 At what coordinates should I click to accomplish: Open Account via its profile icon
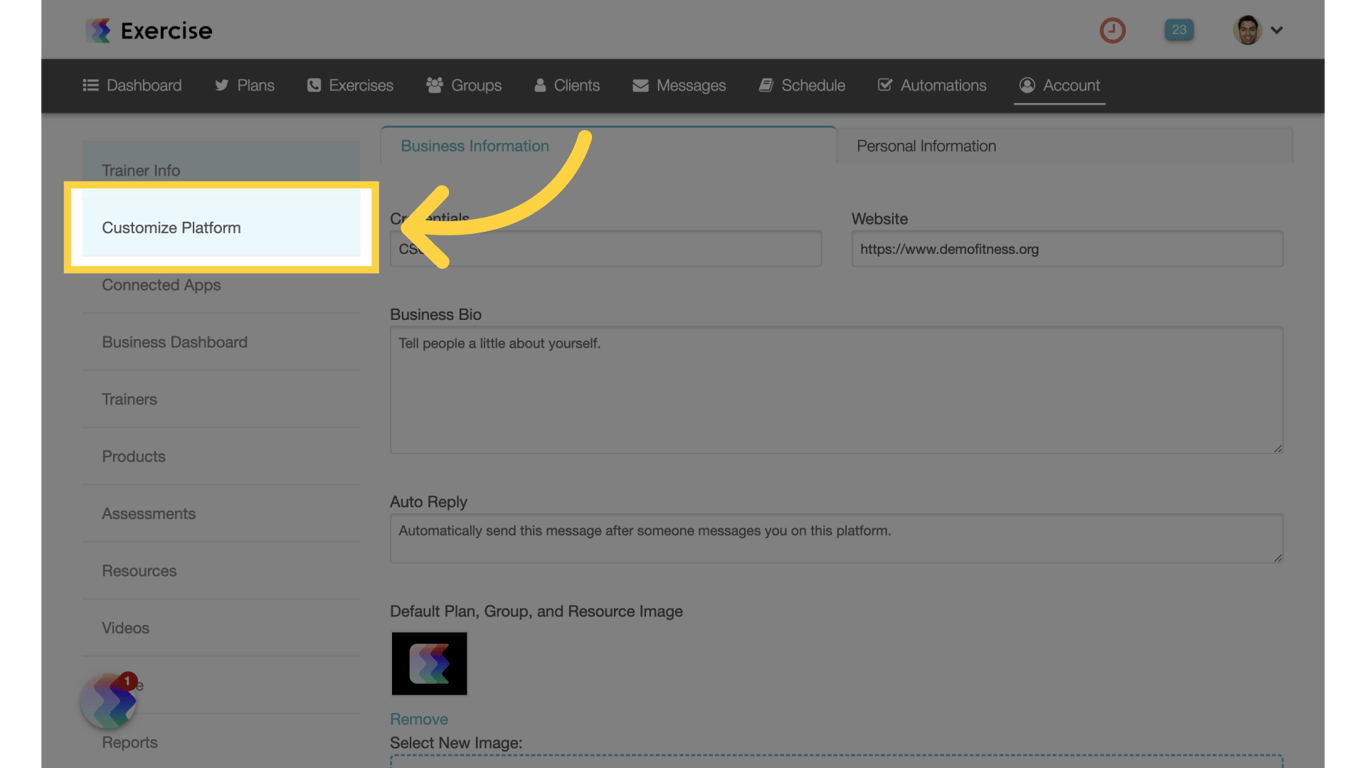coord(1026,85)
